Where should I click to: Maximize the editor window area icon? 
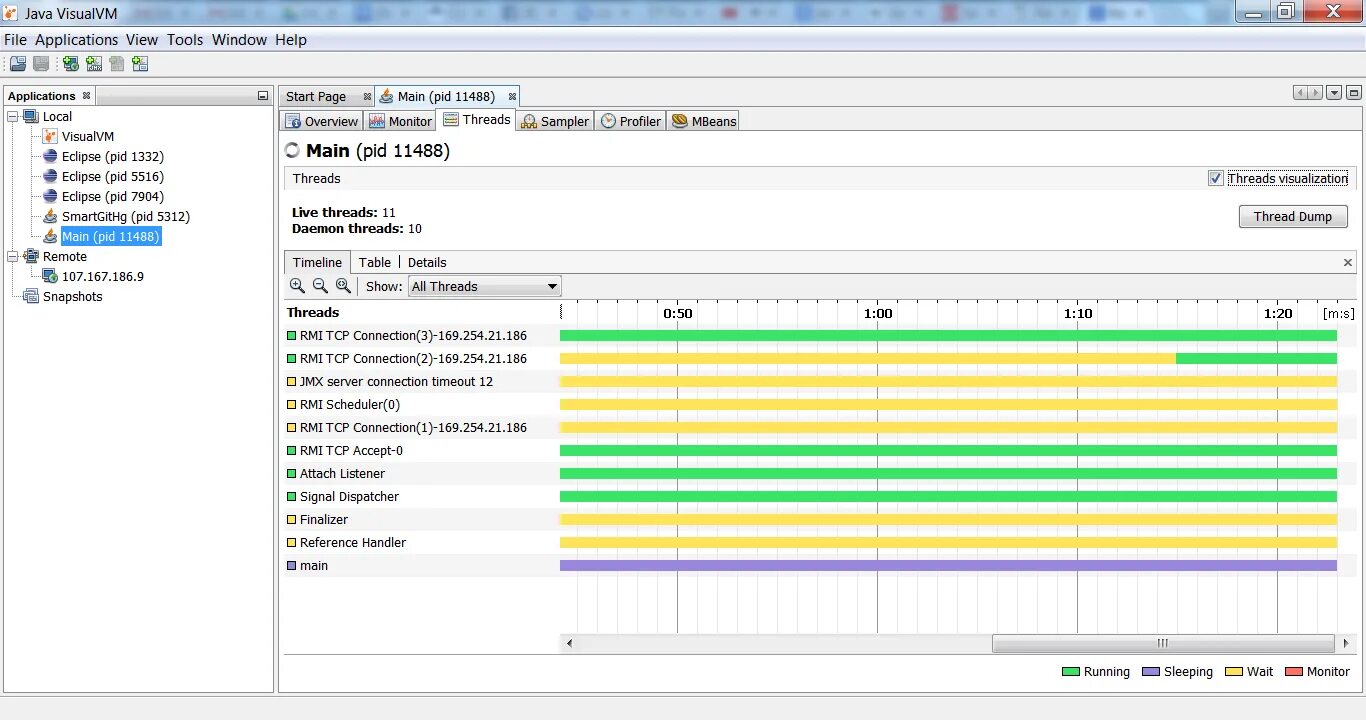(x=1353, y=93)
